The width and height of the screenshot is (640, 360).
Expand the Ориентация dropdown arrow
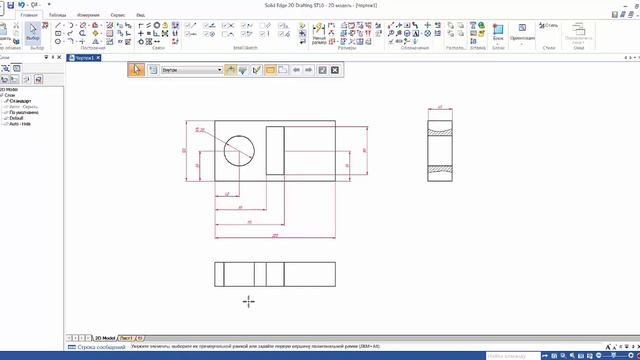point(522,43)
